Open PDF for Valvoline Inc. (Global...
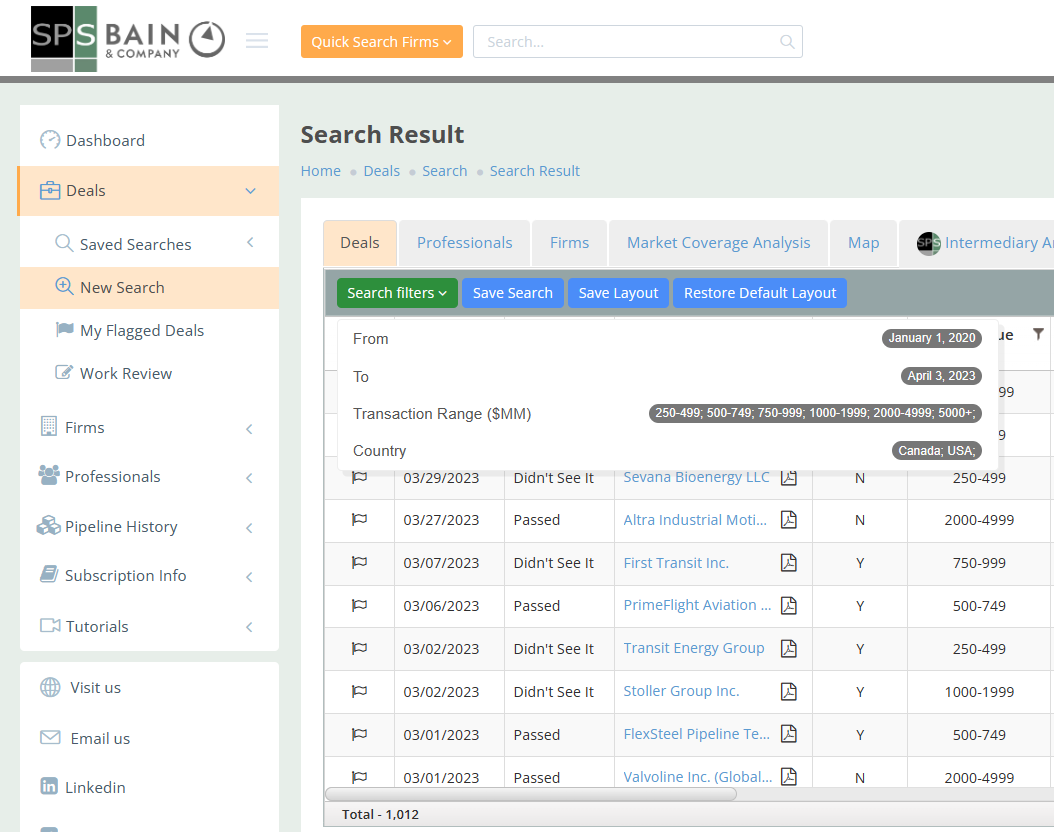1054x832 pixels. pyautogui.click(x=788, y=777)
